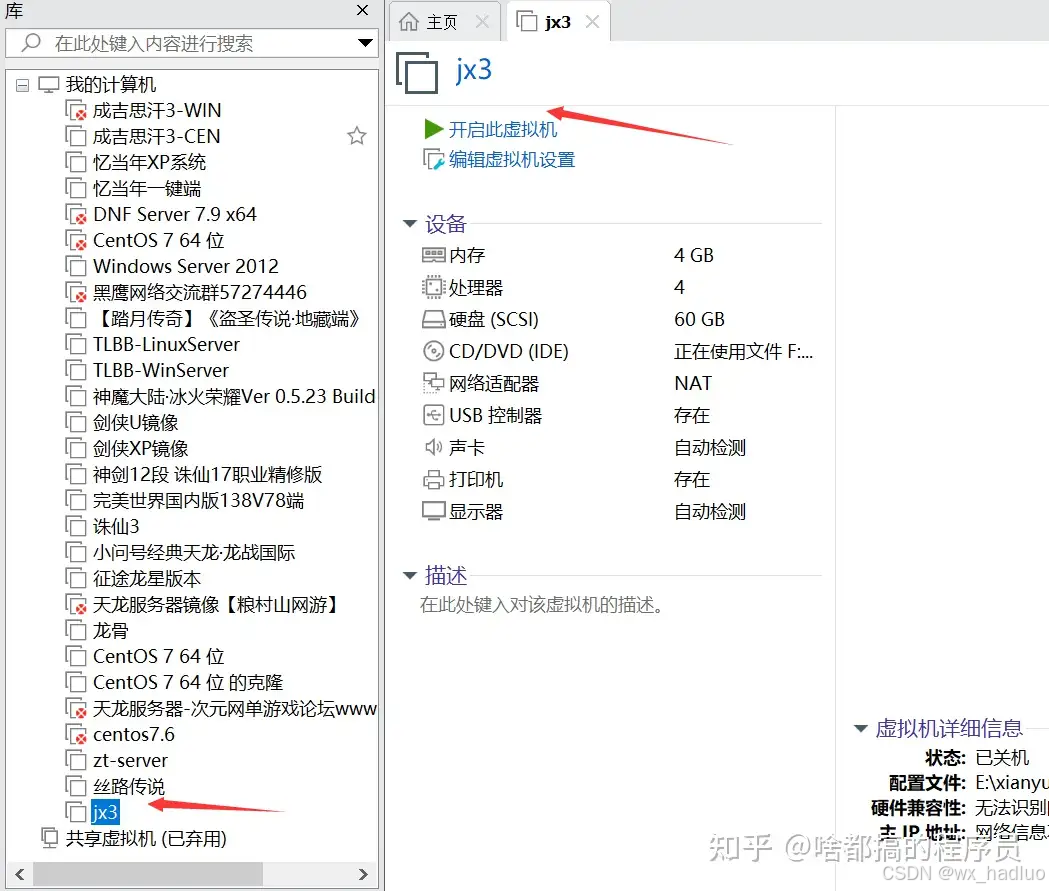Click 开启此虚拟机 to start the VM
The height and width of the screenshot is (891, 1049).
click(502, 129)
